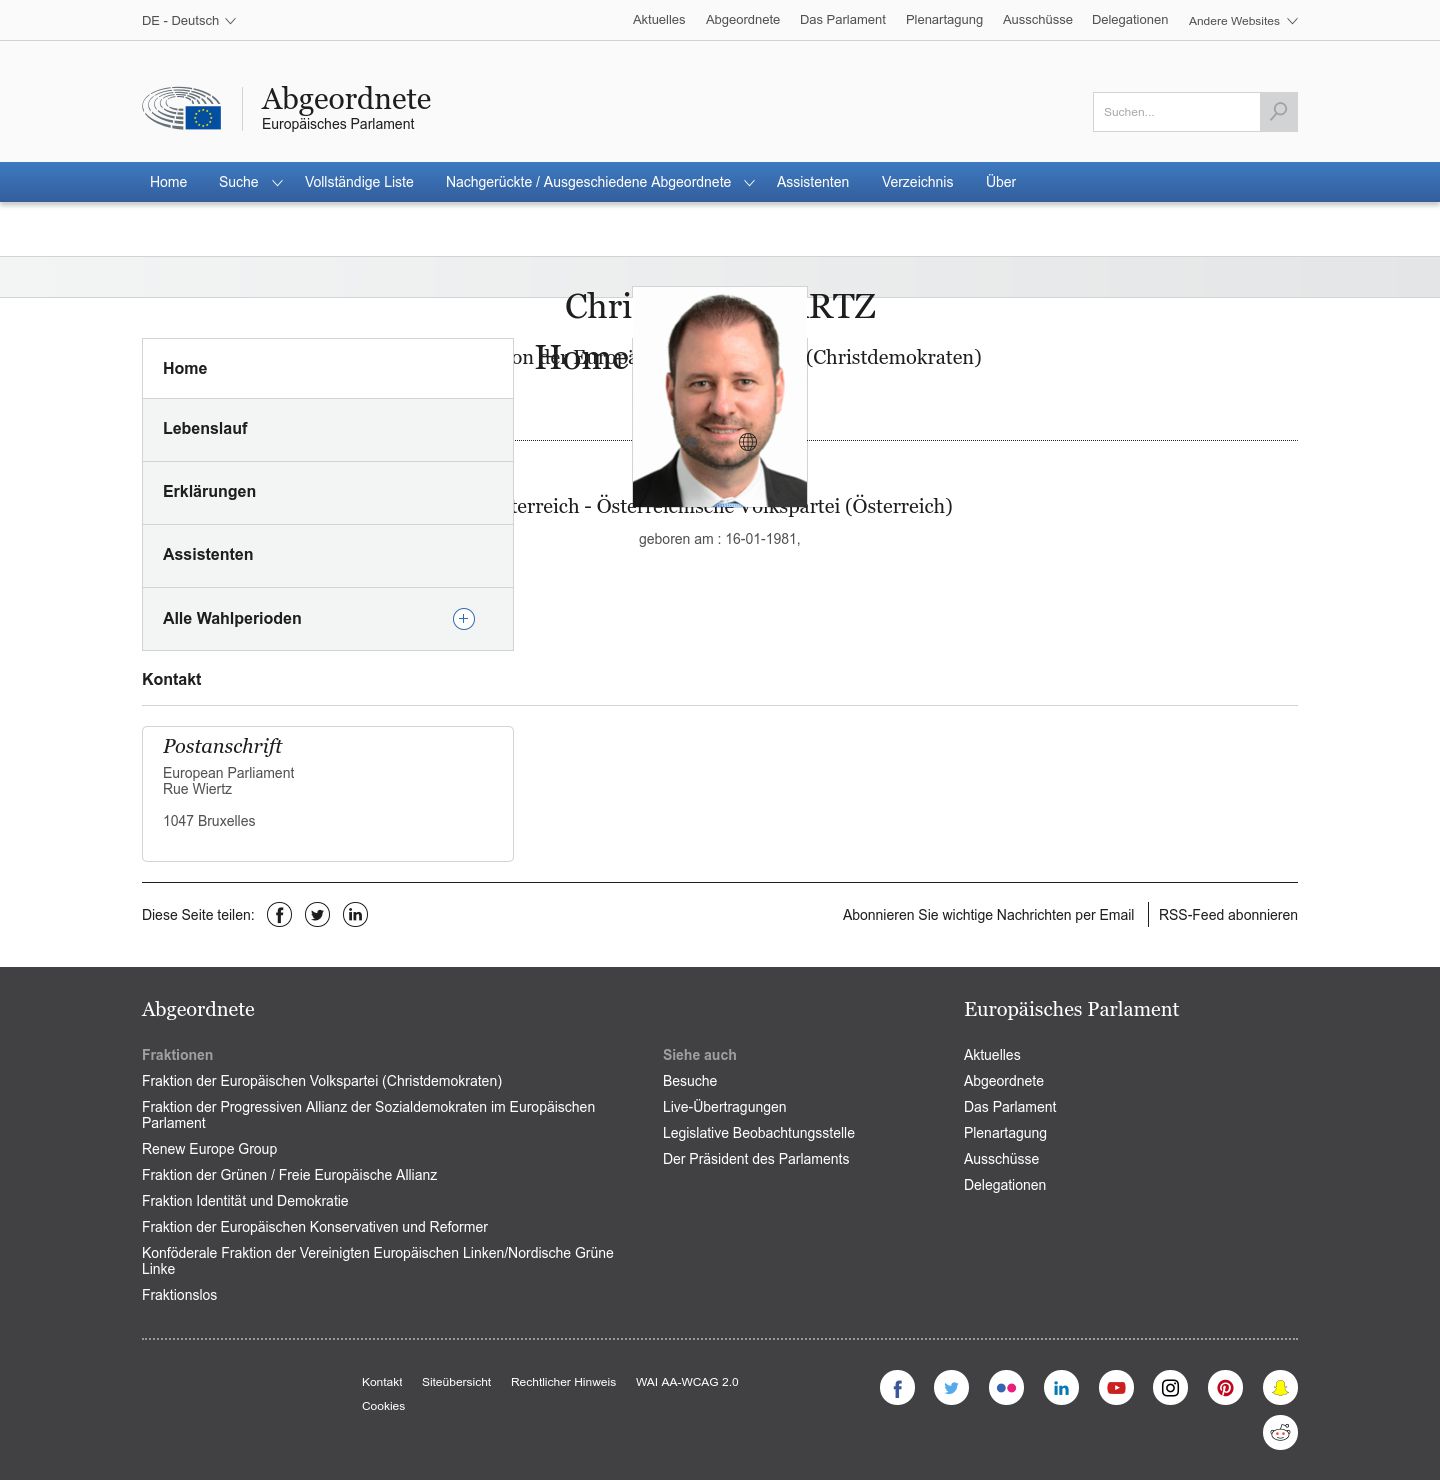Open Verzeichnis menu item
The height and width of the screenshot is (1480, 1440).
click(917, 182)
